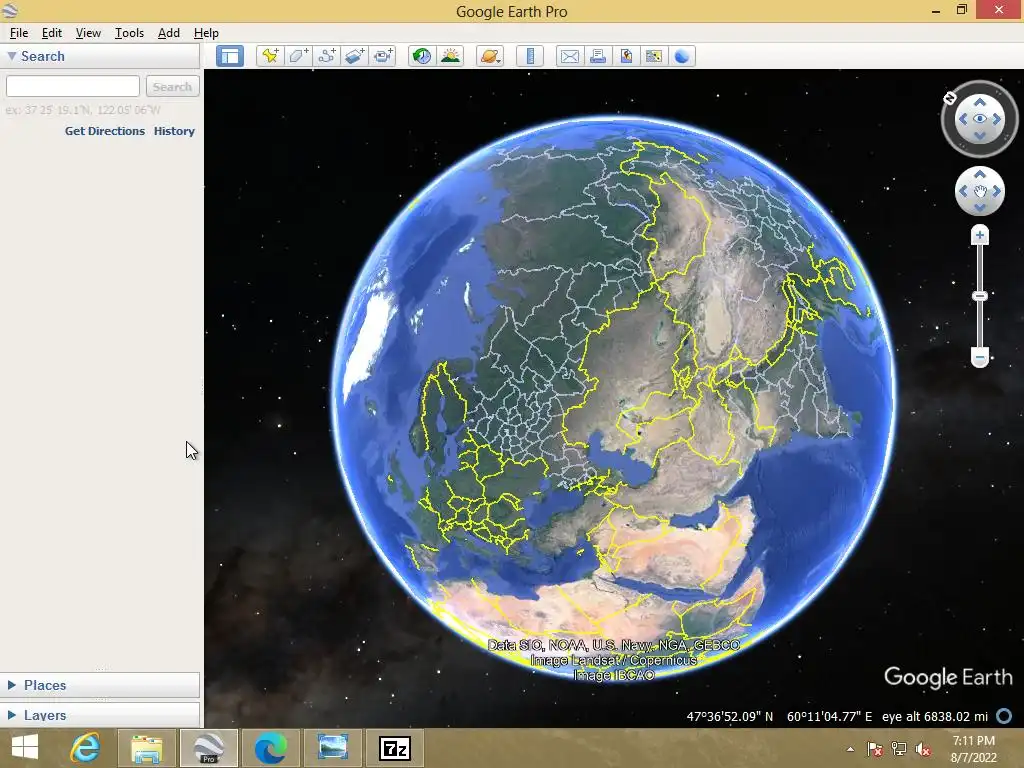
Task: Open Microsoft Edge from the taskbar
Action: [270, 748]
